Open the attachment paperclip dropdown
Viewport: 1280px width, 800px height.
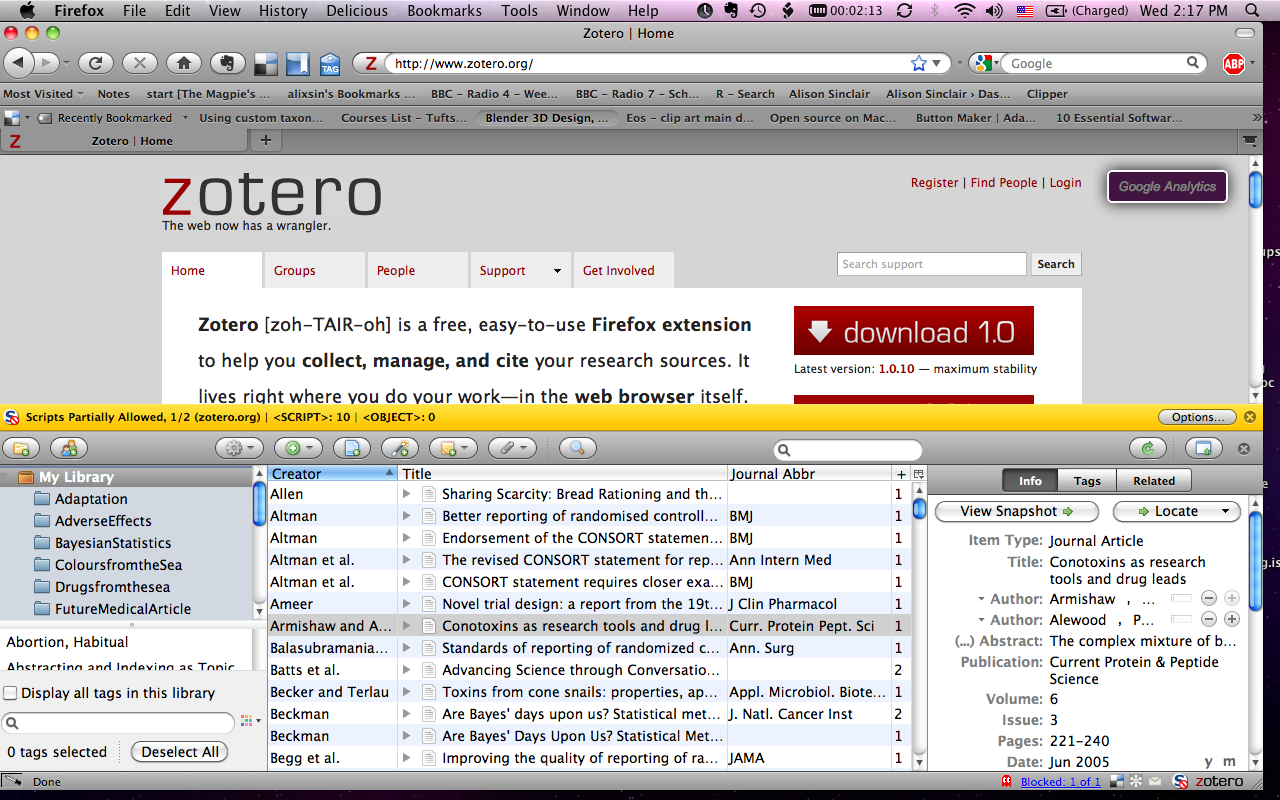[512, 449]
